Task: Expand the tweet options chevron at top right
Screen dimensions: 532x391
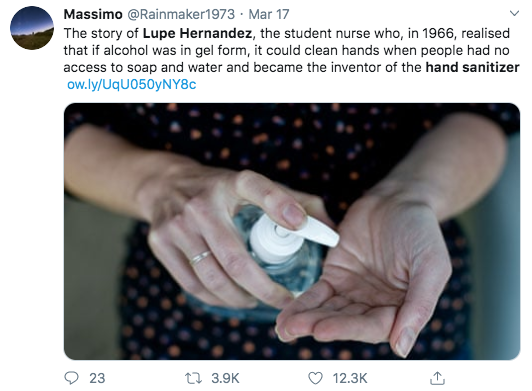Action: pyautogui.click(x=515, y=14)
